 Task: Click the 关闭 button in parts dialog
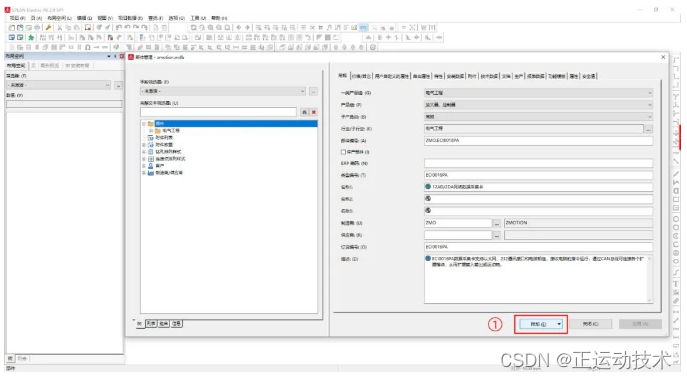(x=590, y=324)
